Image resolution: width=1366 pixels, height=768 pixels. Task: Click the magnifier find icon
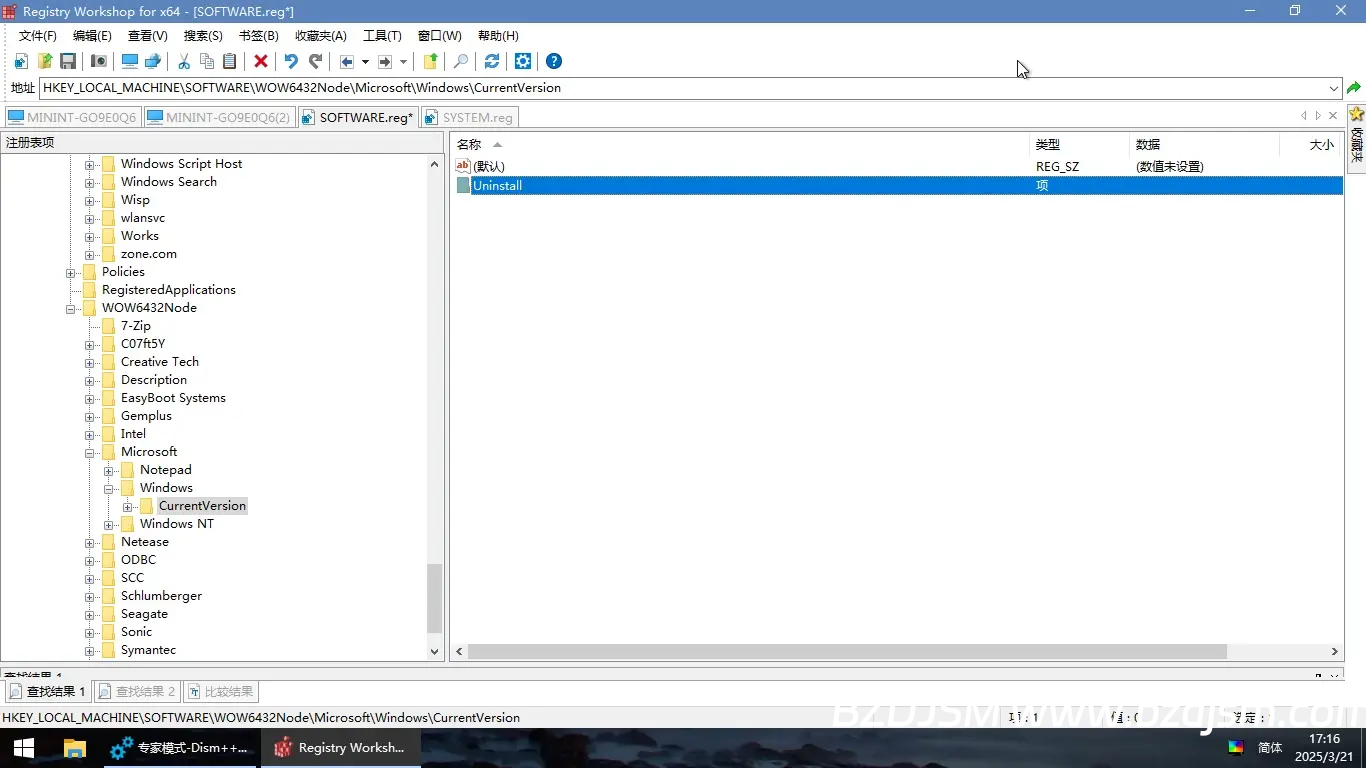pyautogui.click(x=461, y=62)
